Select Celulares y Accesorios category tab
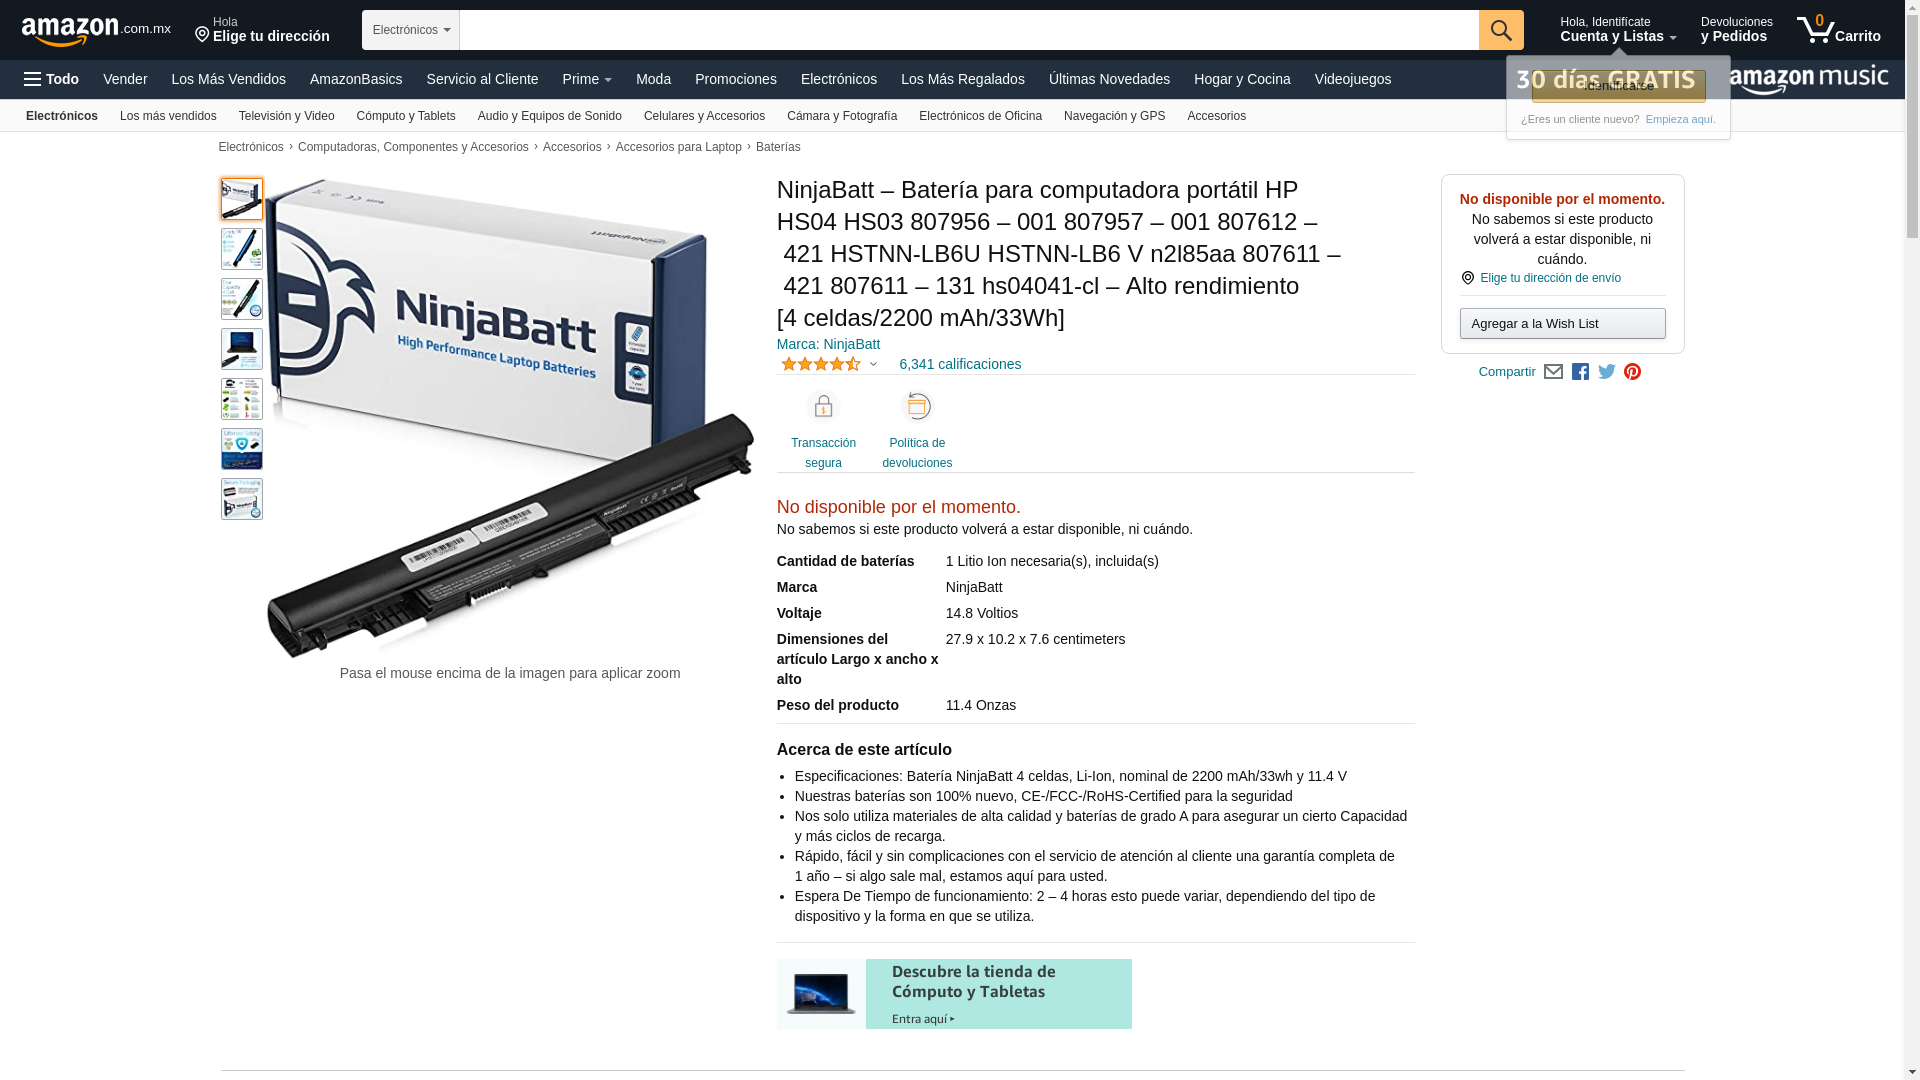The width and height of the screenshot is (1920, 1080). 704,116
